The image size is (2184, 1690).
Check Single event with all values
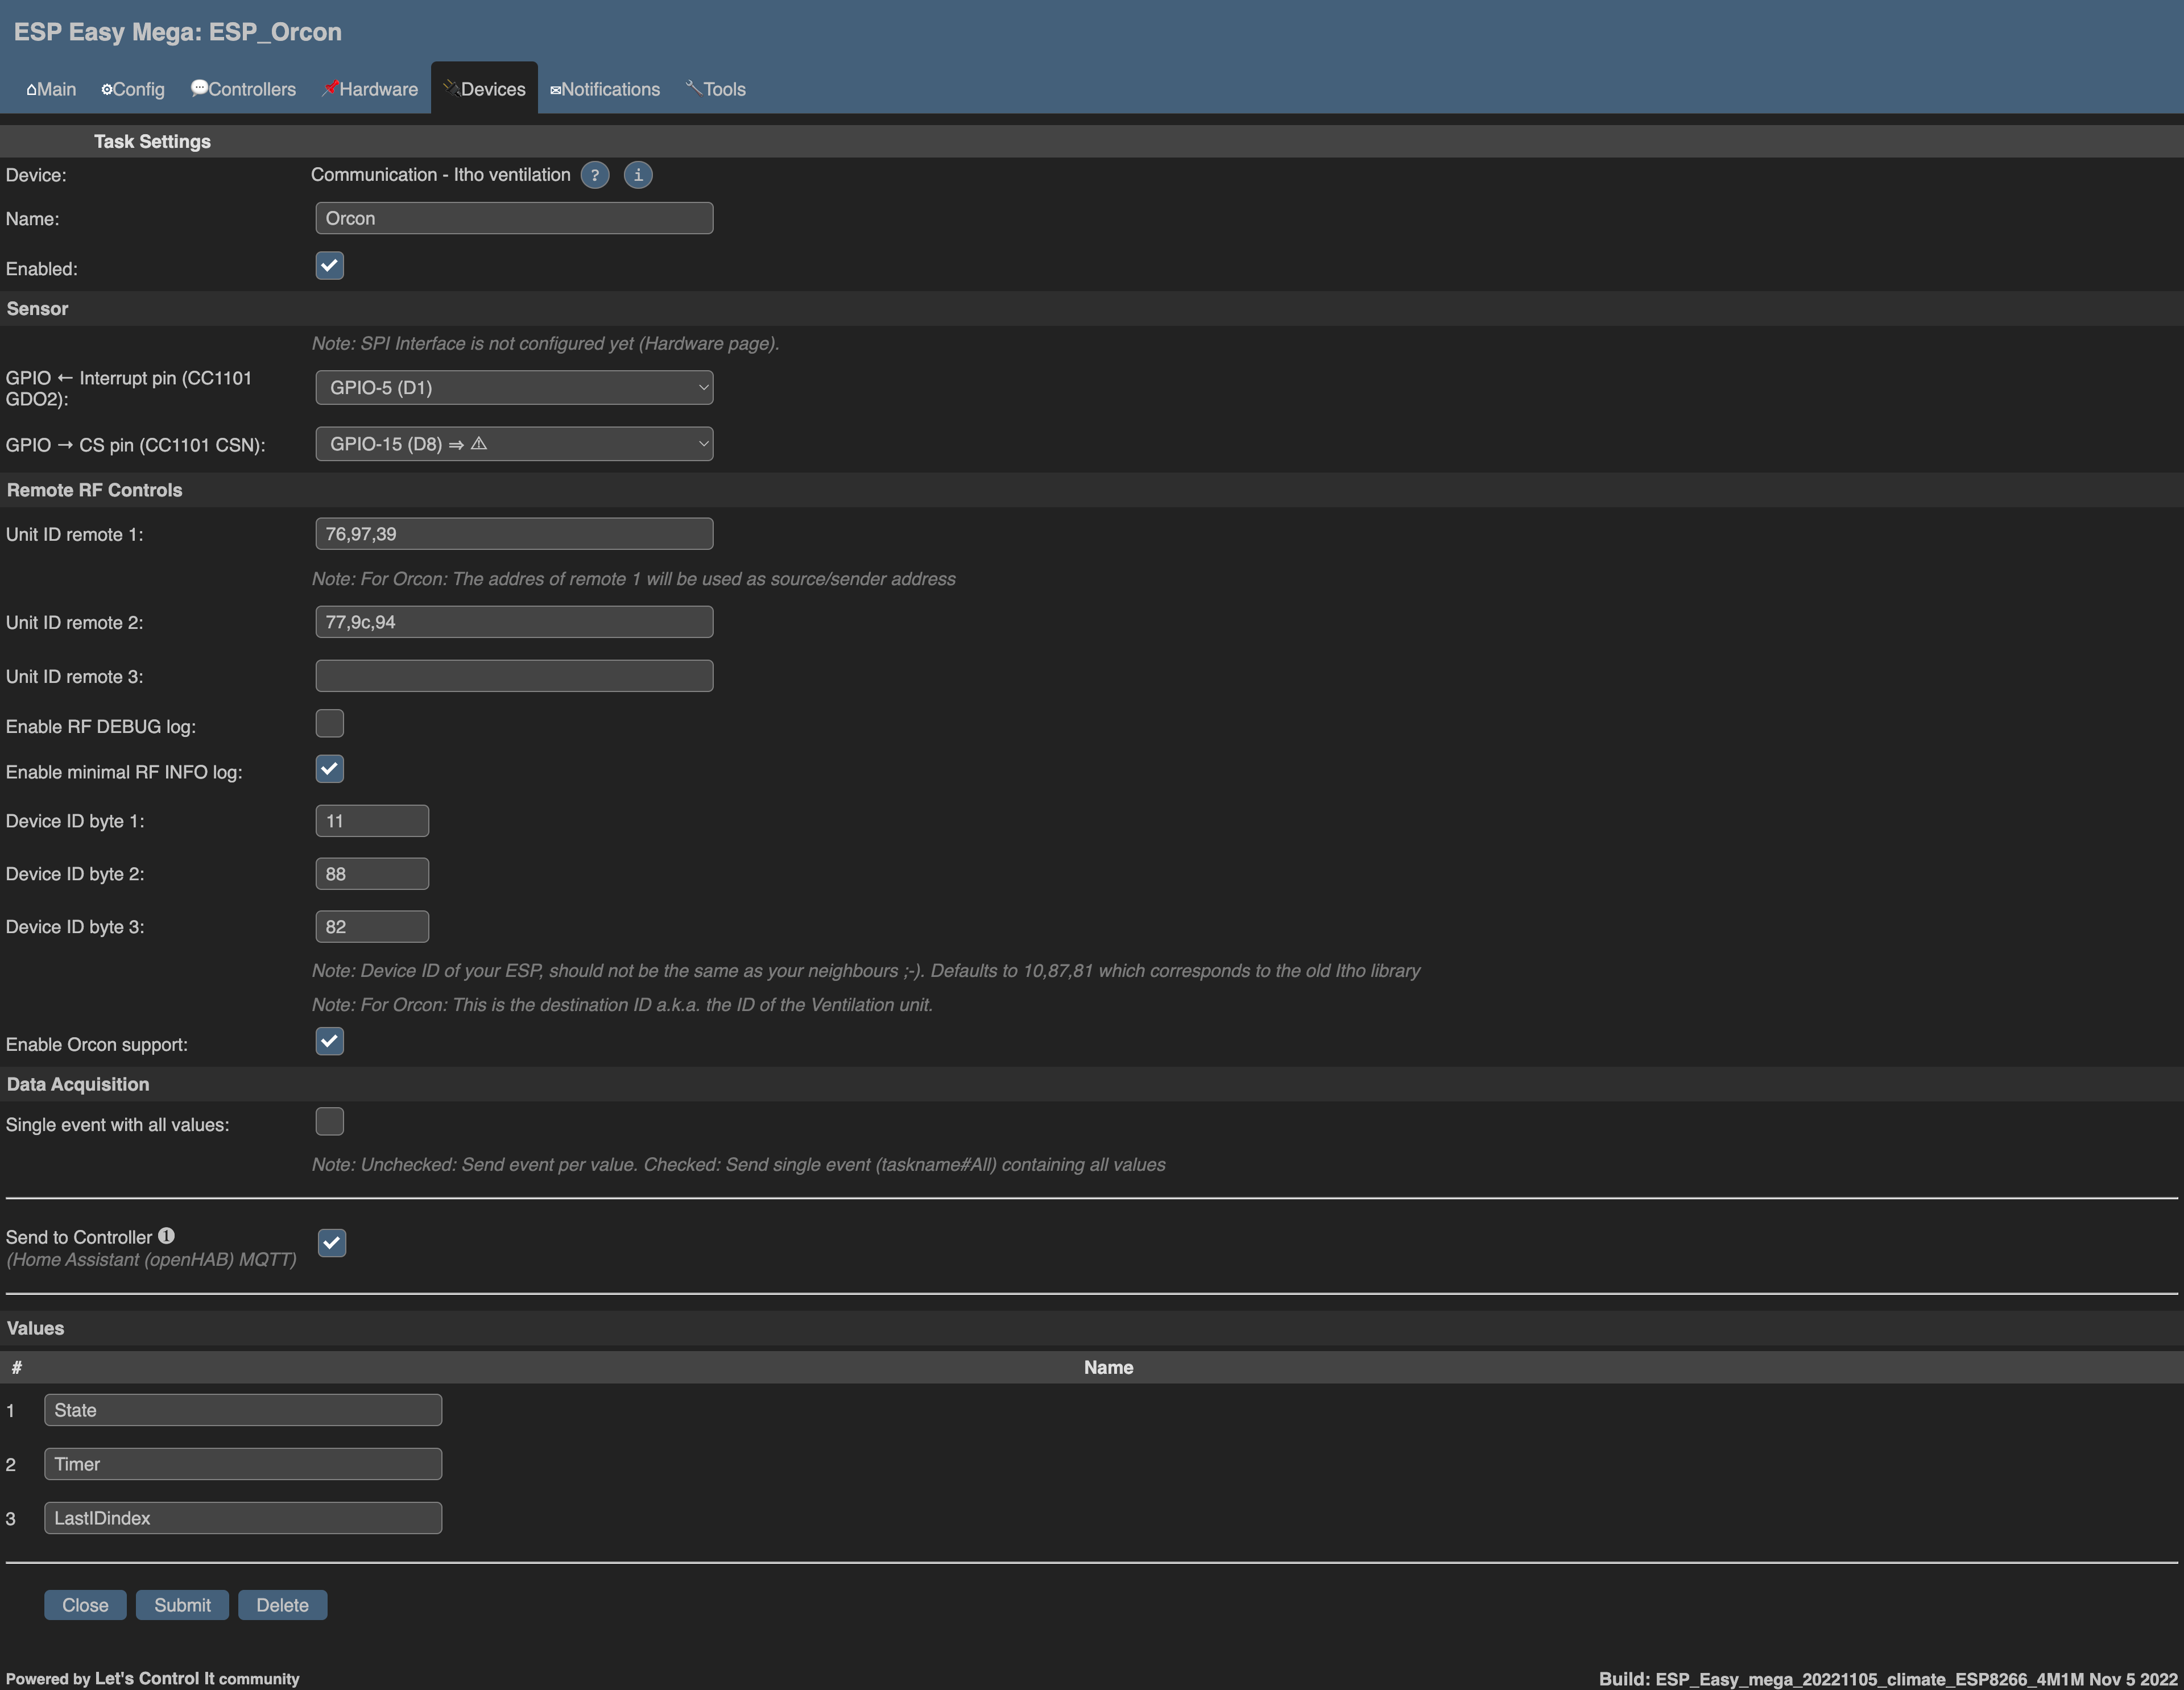[x=329, y=1121]
